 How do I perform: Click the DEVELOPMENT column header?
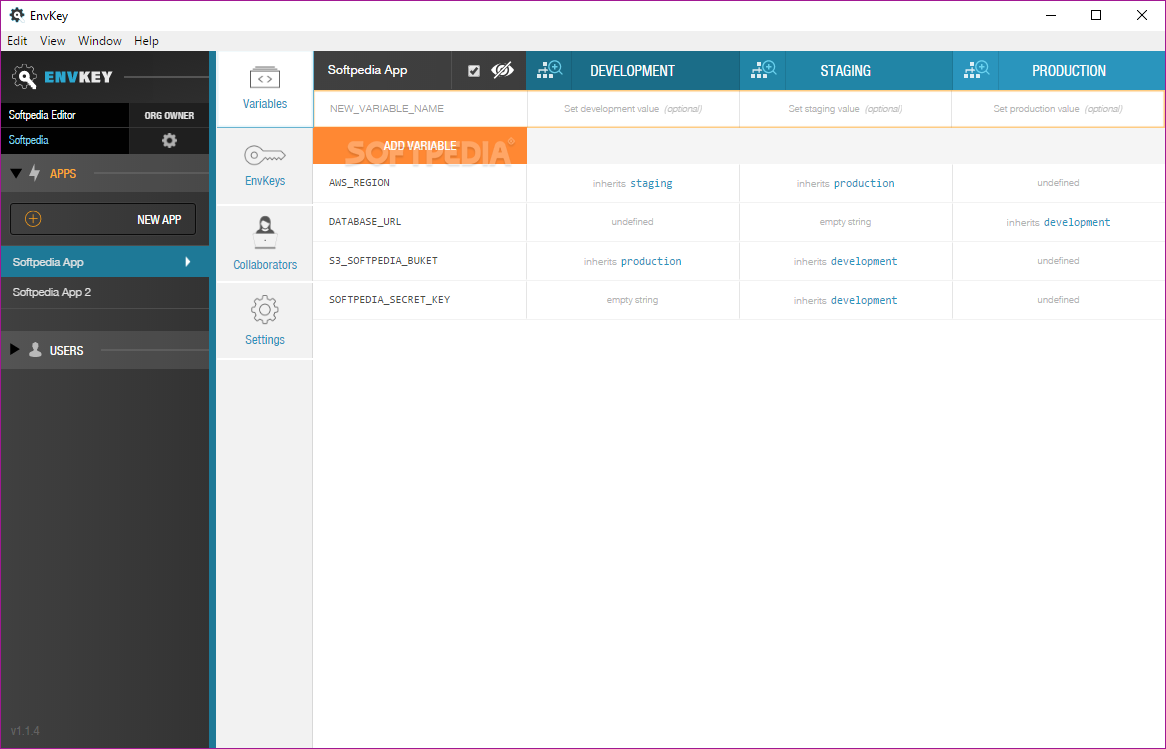(633, 71)
